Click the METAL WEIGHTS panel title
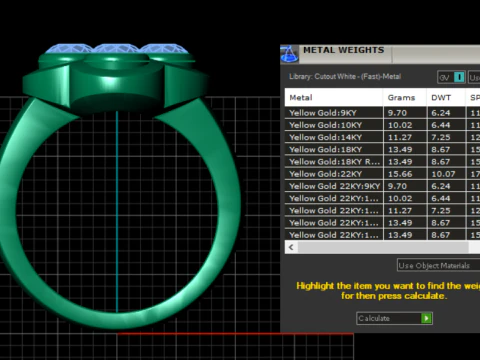This screenshot has width=480, height=360. click(x=343, y=50)
